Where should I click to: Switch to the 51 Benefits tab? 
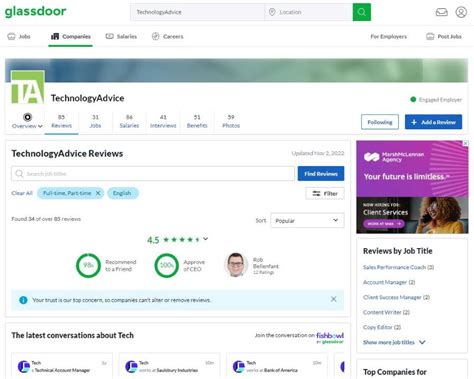tap(197, 121)
